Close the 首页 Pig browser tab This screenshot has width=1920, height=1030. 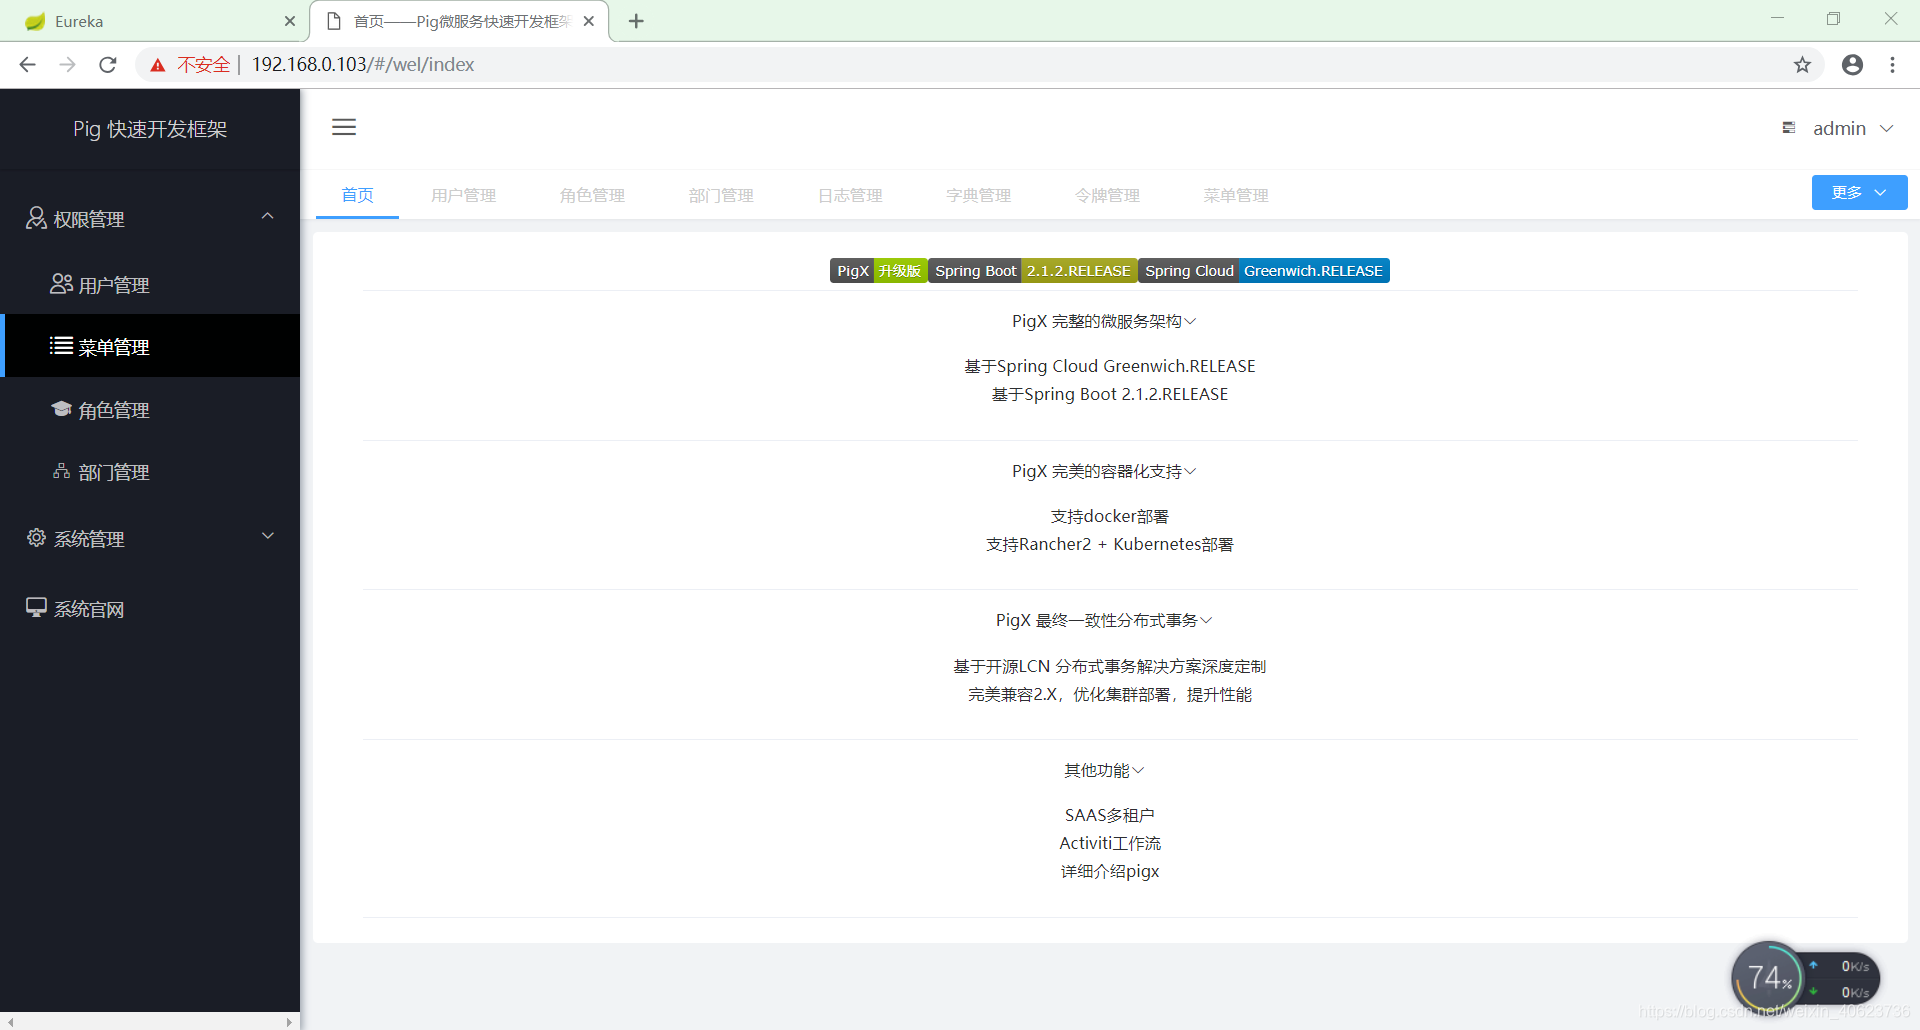589,21
